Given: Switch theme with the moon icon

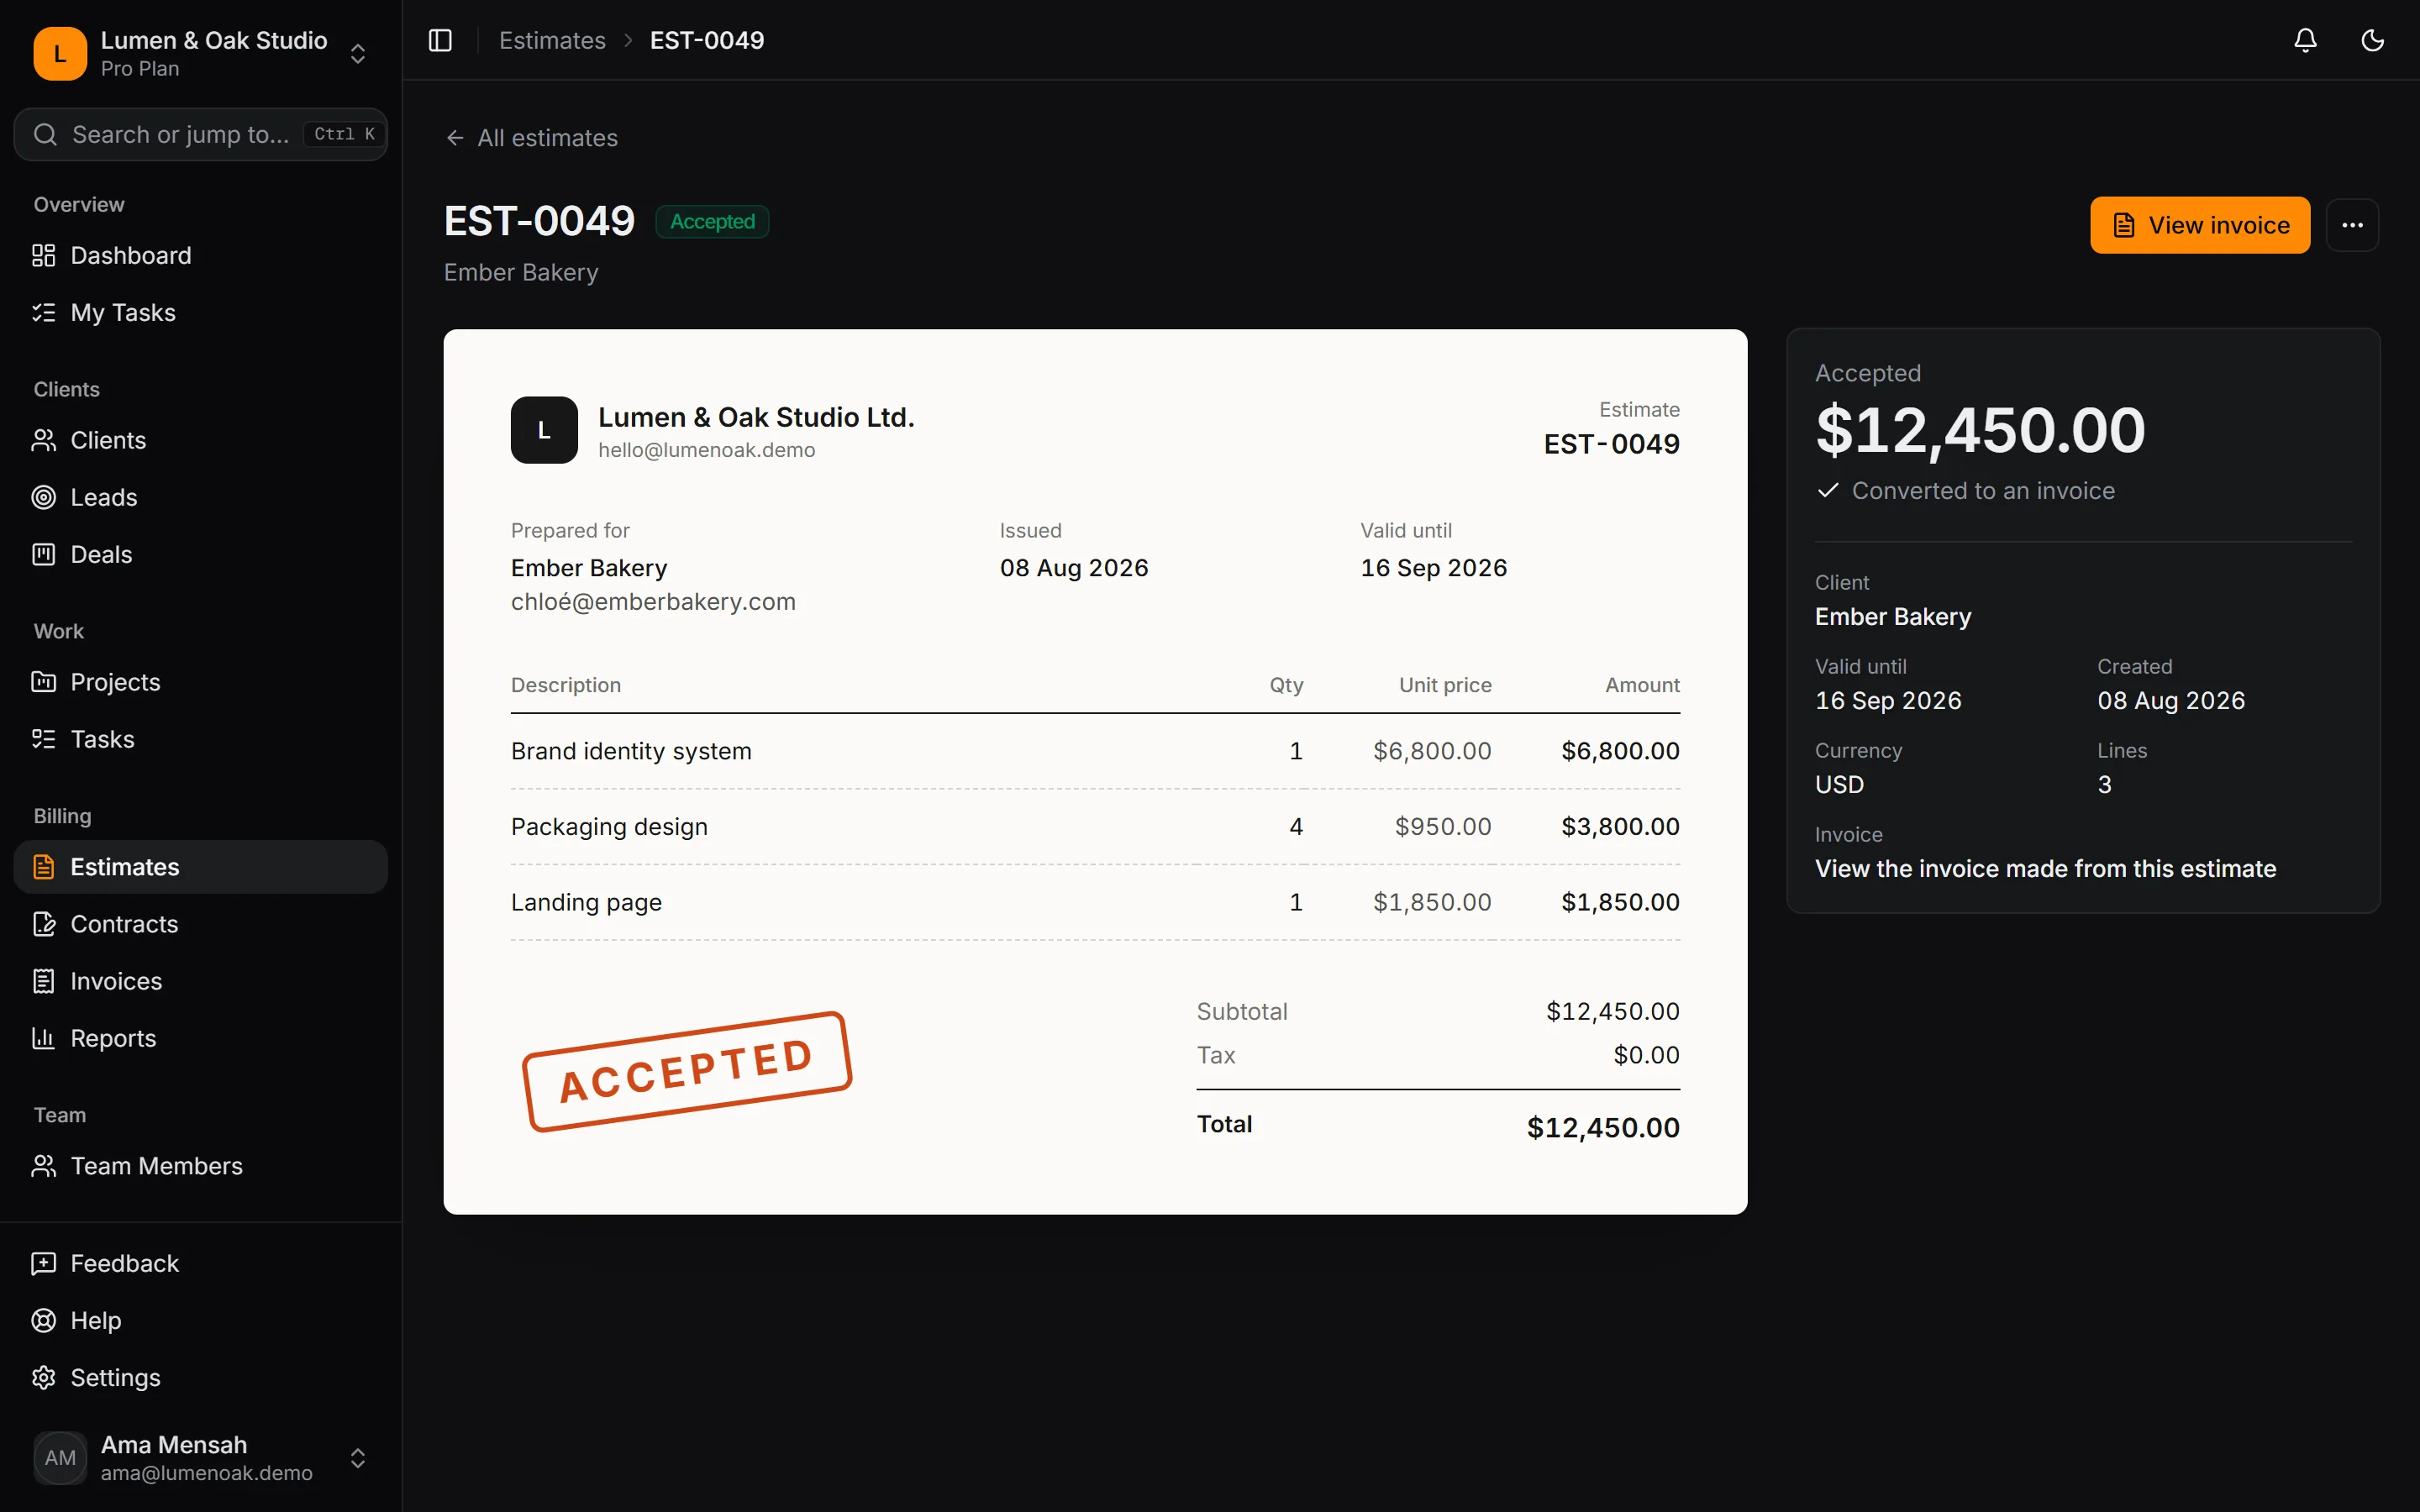Looking at the screenshot, I should click(x=2372, y=40).
